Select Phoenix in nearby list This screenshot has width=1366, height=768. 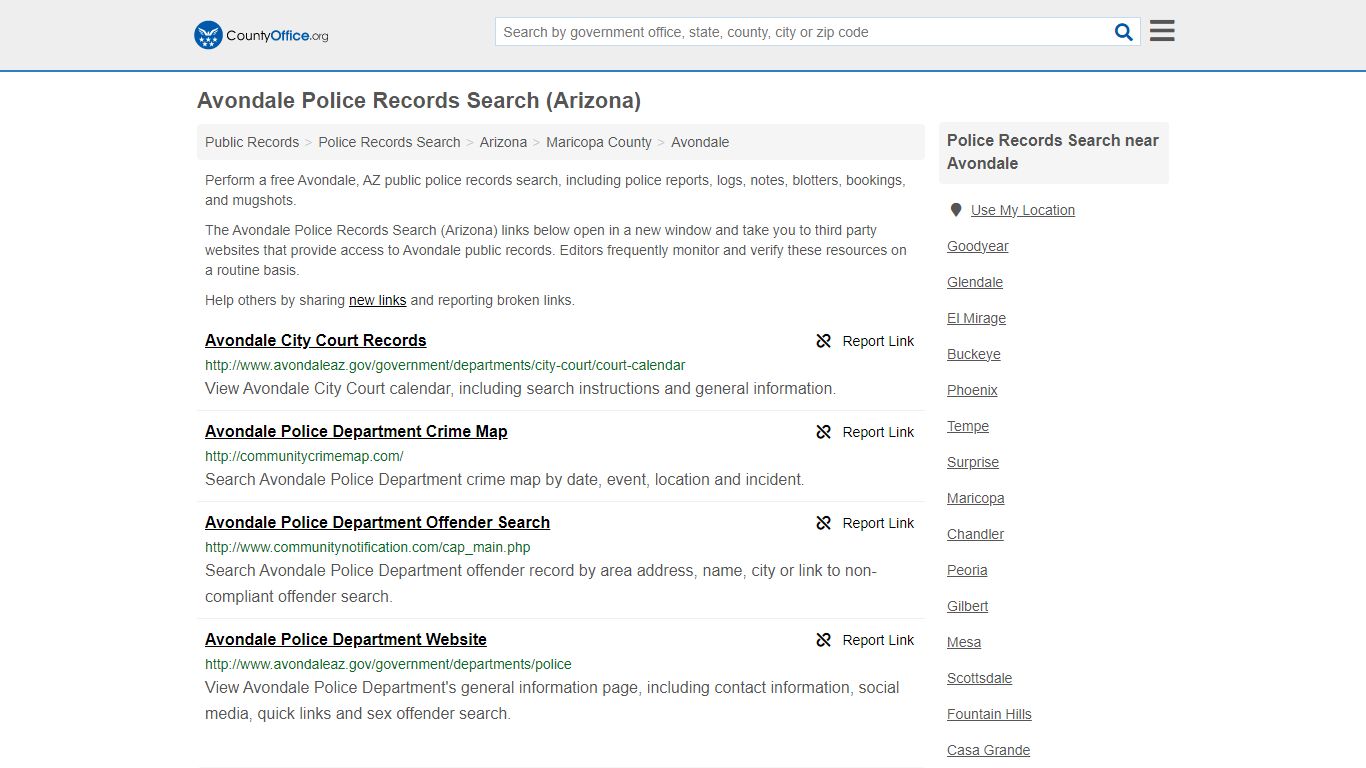[972, 390]
